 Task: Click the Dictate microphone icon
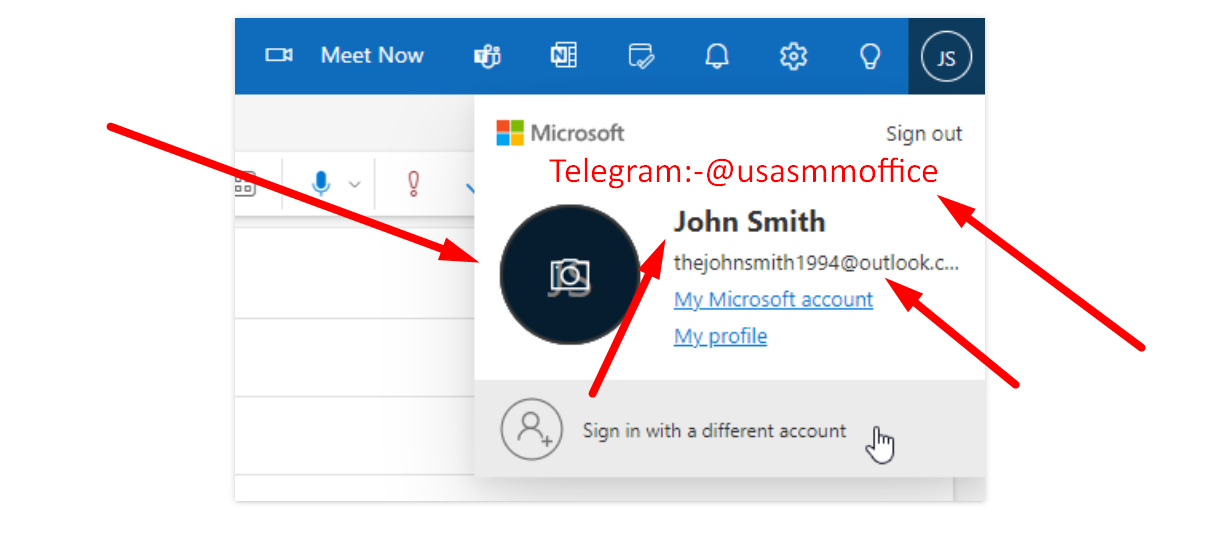pyautogui.click(x=321, y=184)
